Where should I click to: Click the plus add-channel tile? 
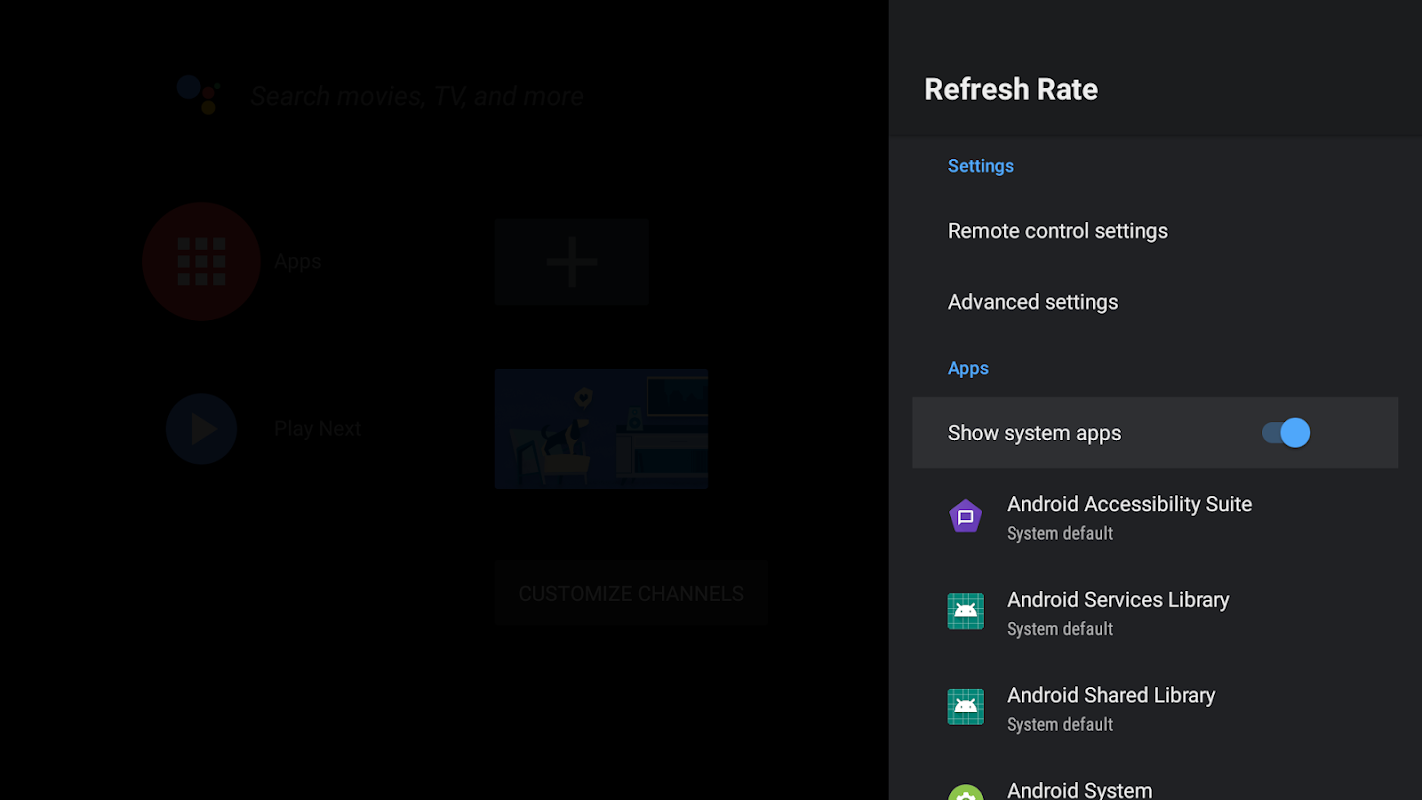coord(571,262)
